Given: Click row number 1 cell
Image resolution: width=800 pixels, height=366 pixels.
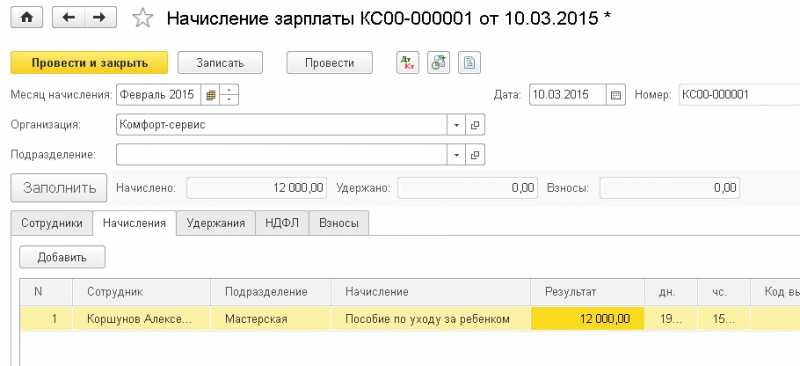Looking at the screenshot, I should tap(46, 319).
